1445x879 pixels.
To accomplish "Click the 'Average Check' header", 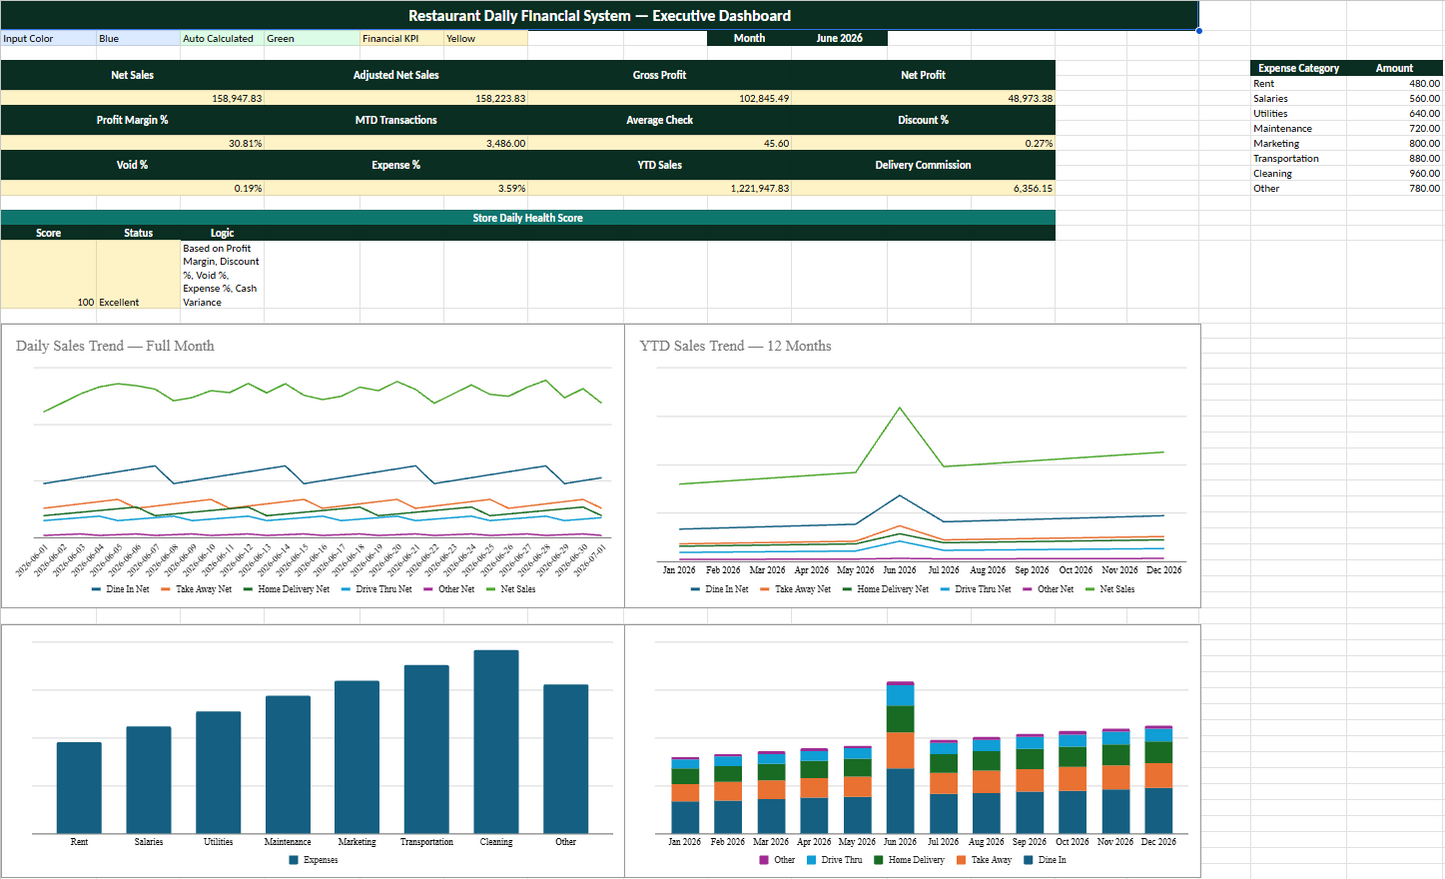I will [x=659, y=120].
